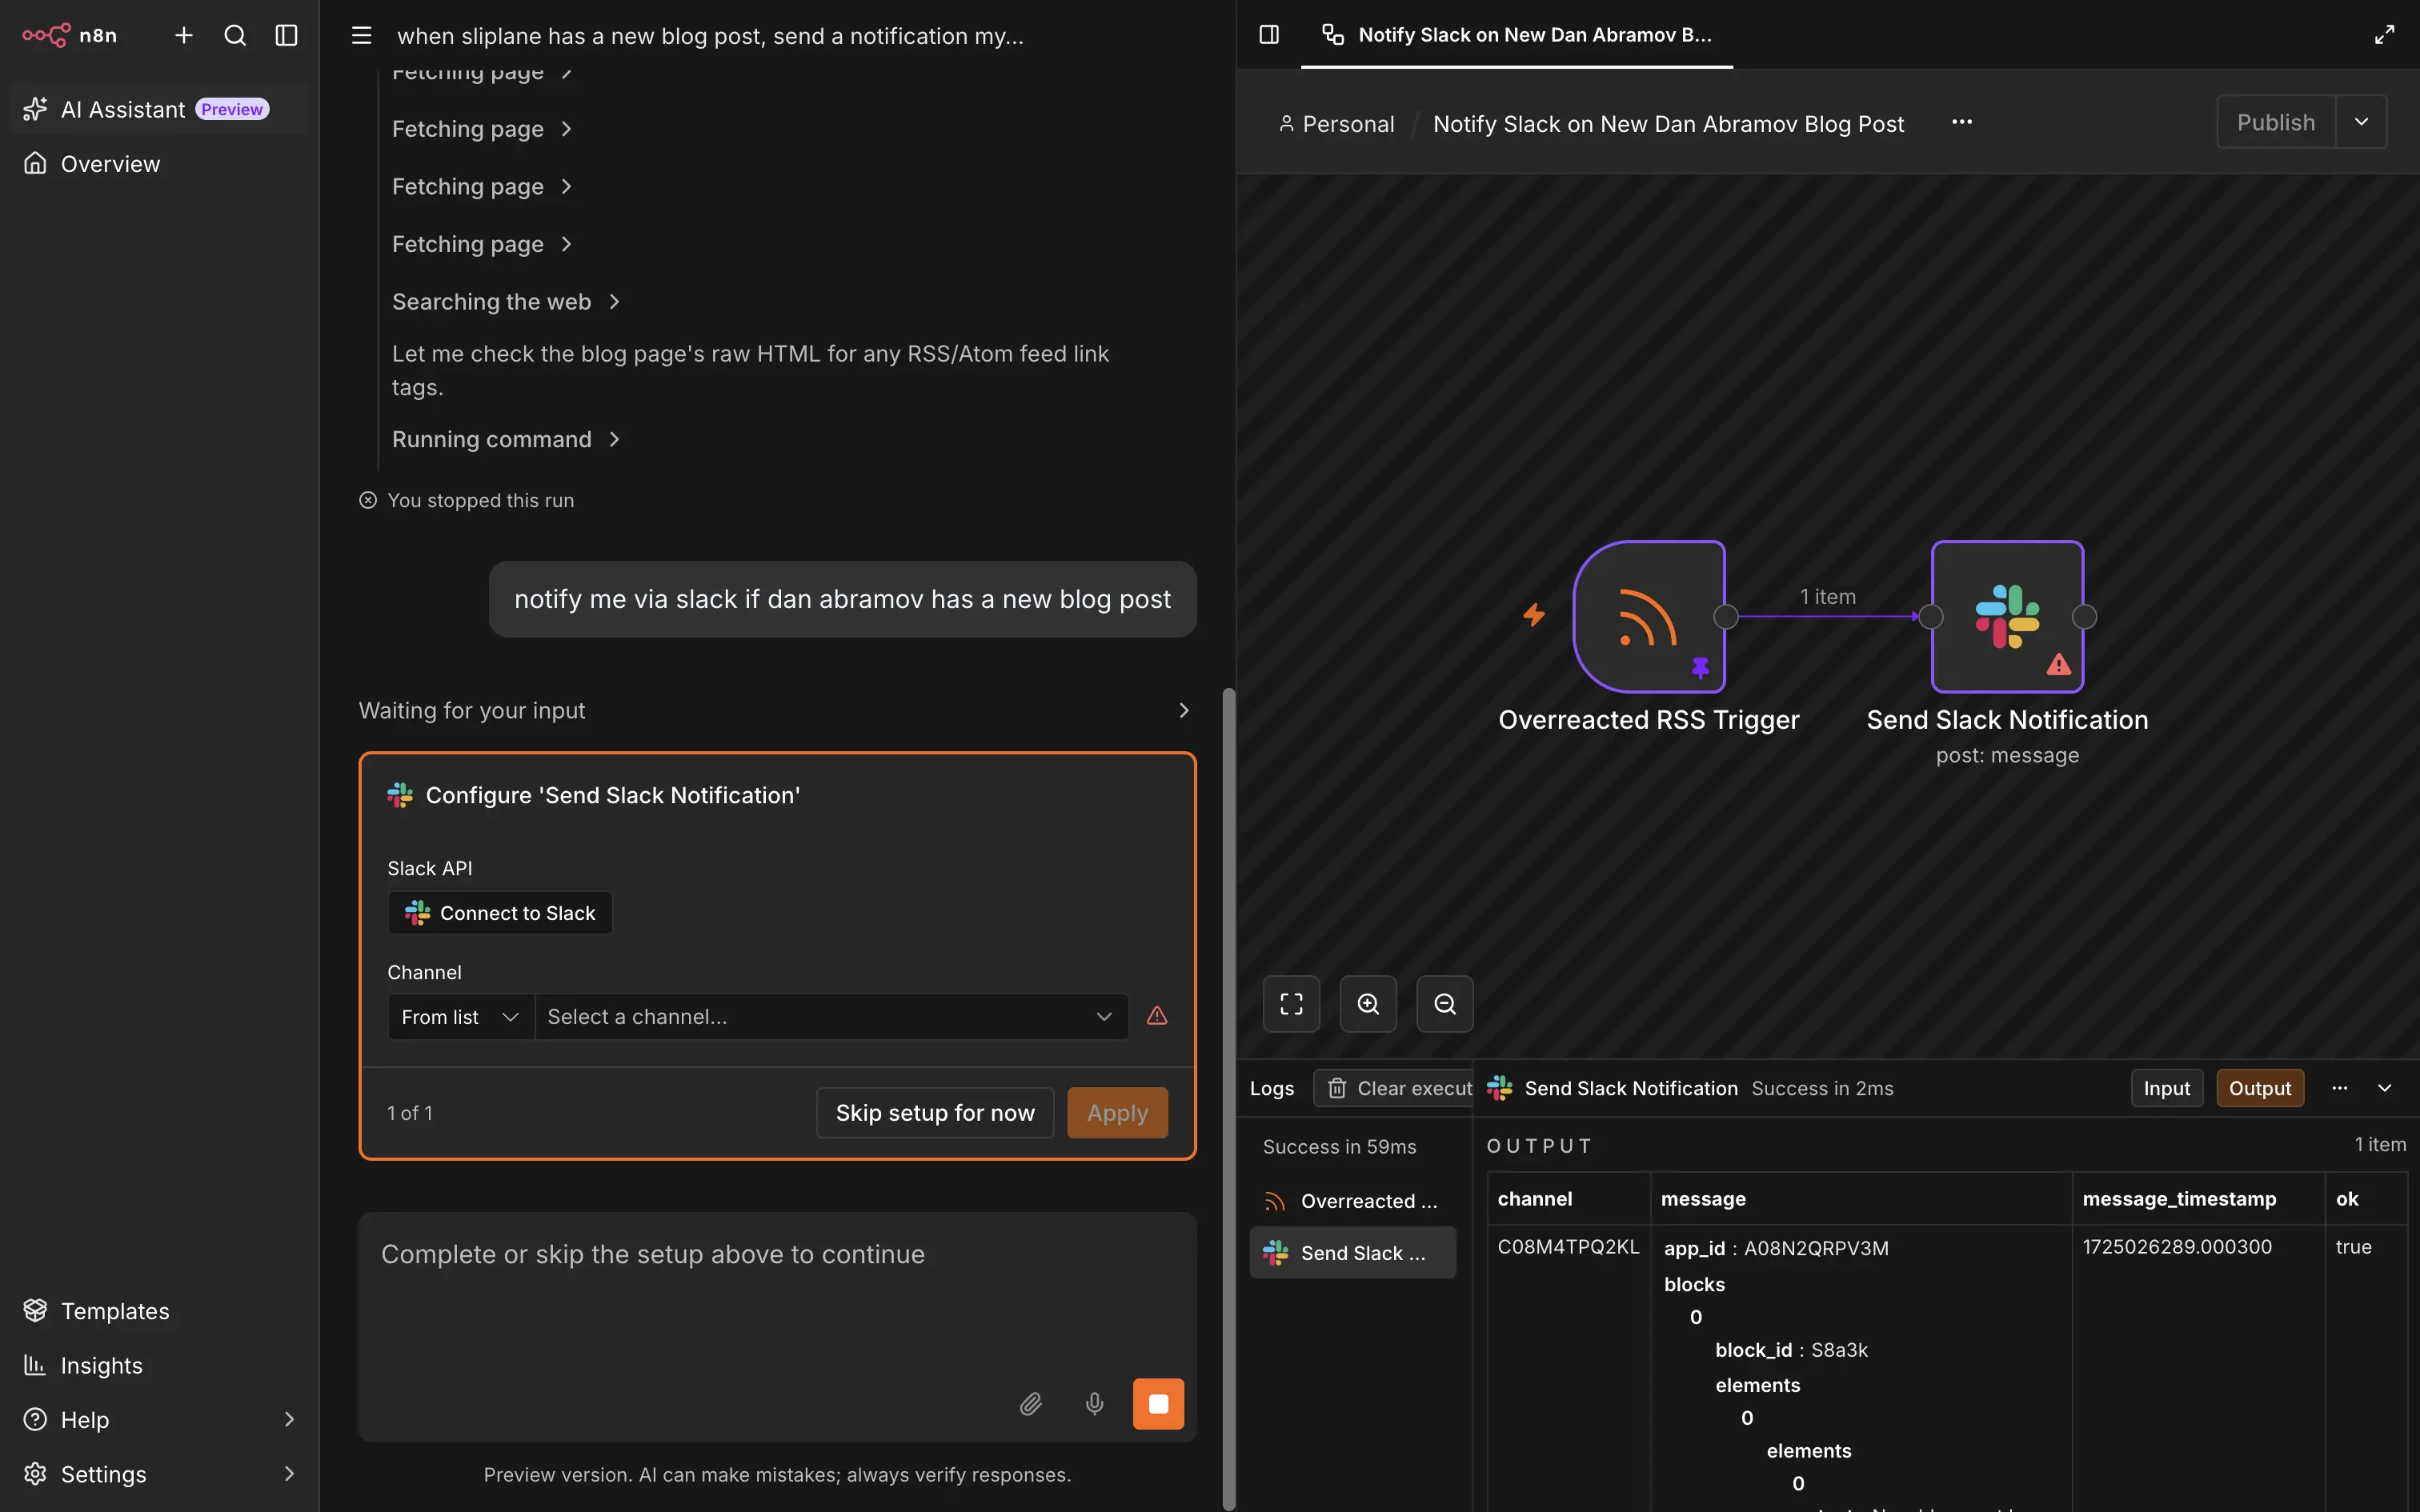This screenshot has height=1512, width=2420.
Task: Click canvas fit-to-view icon
Action: [1291, 1004]
